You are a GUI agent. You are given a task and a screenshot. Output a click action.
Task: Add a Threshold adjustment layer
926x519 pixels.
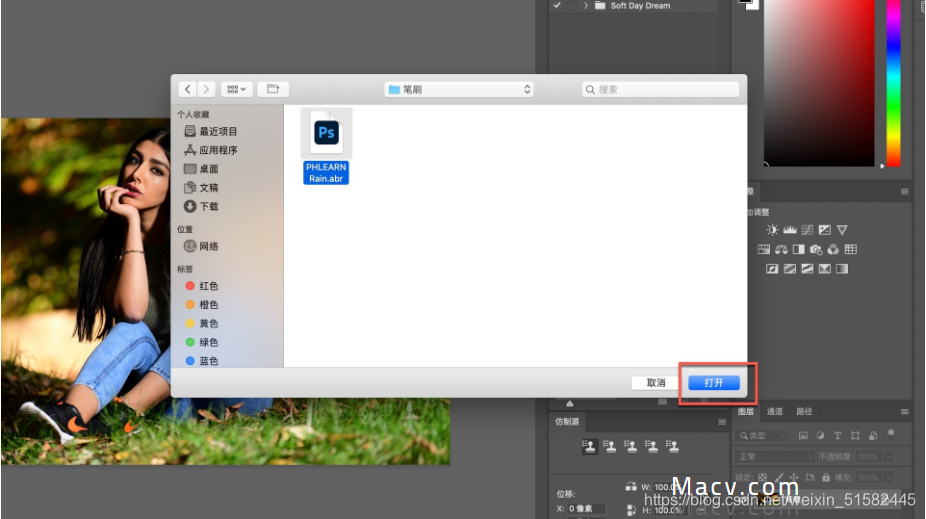[x=807, y=269]
